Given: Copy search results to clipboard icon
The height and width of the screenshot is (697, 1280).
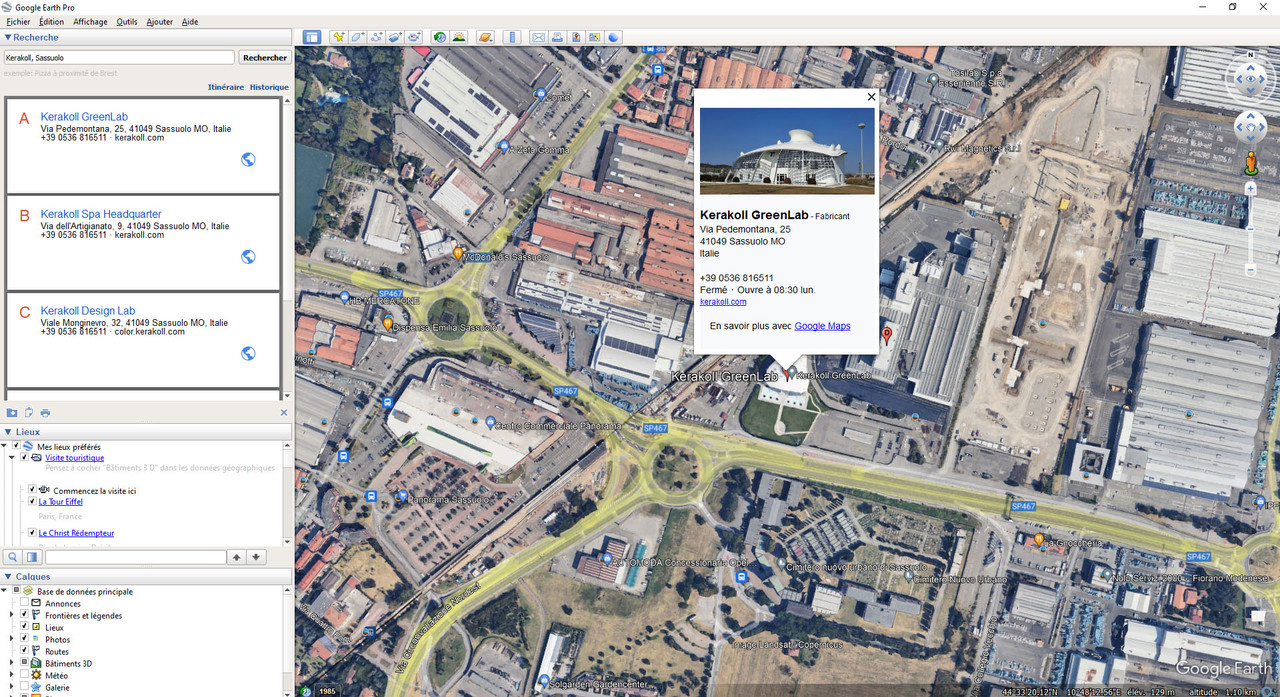Looking at the screenshot, I should (29, 412).
